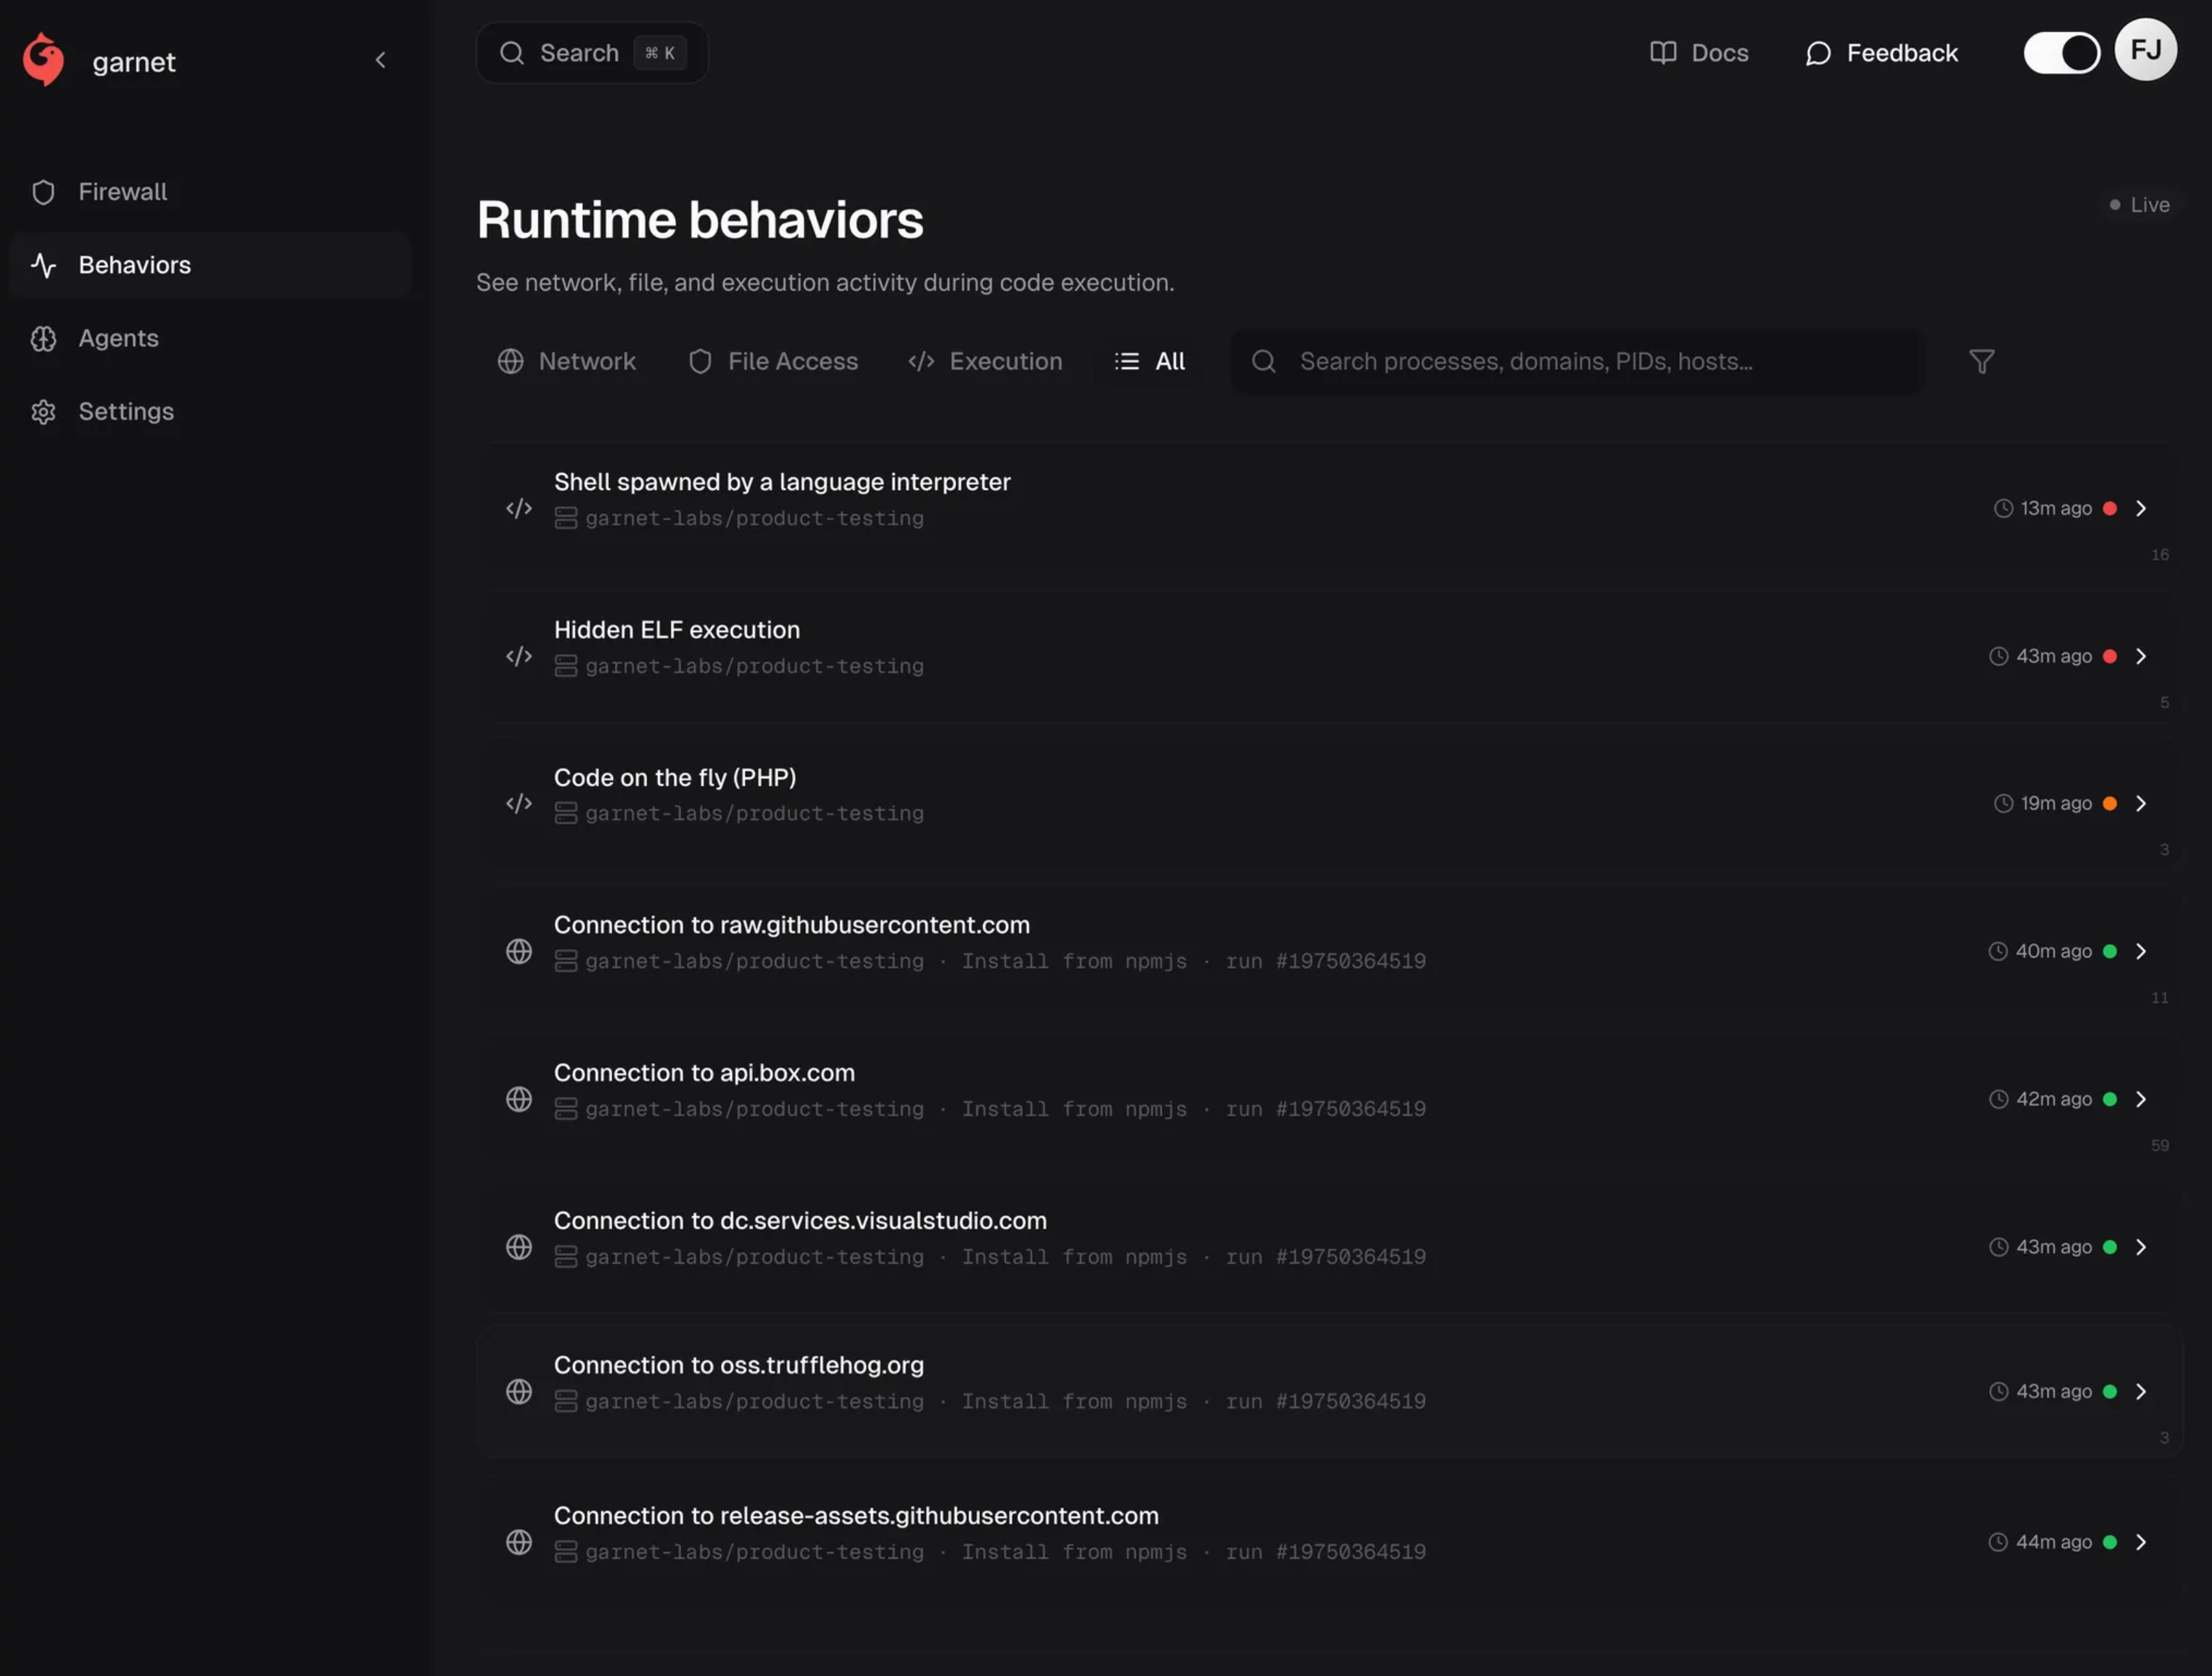This screenshot has height=1676, width=2212.
Task: Click the Behaviors activity icon in sidebar
Action: (44, 265)
